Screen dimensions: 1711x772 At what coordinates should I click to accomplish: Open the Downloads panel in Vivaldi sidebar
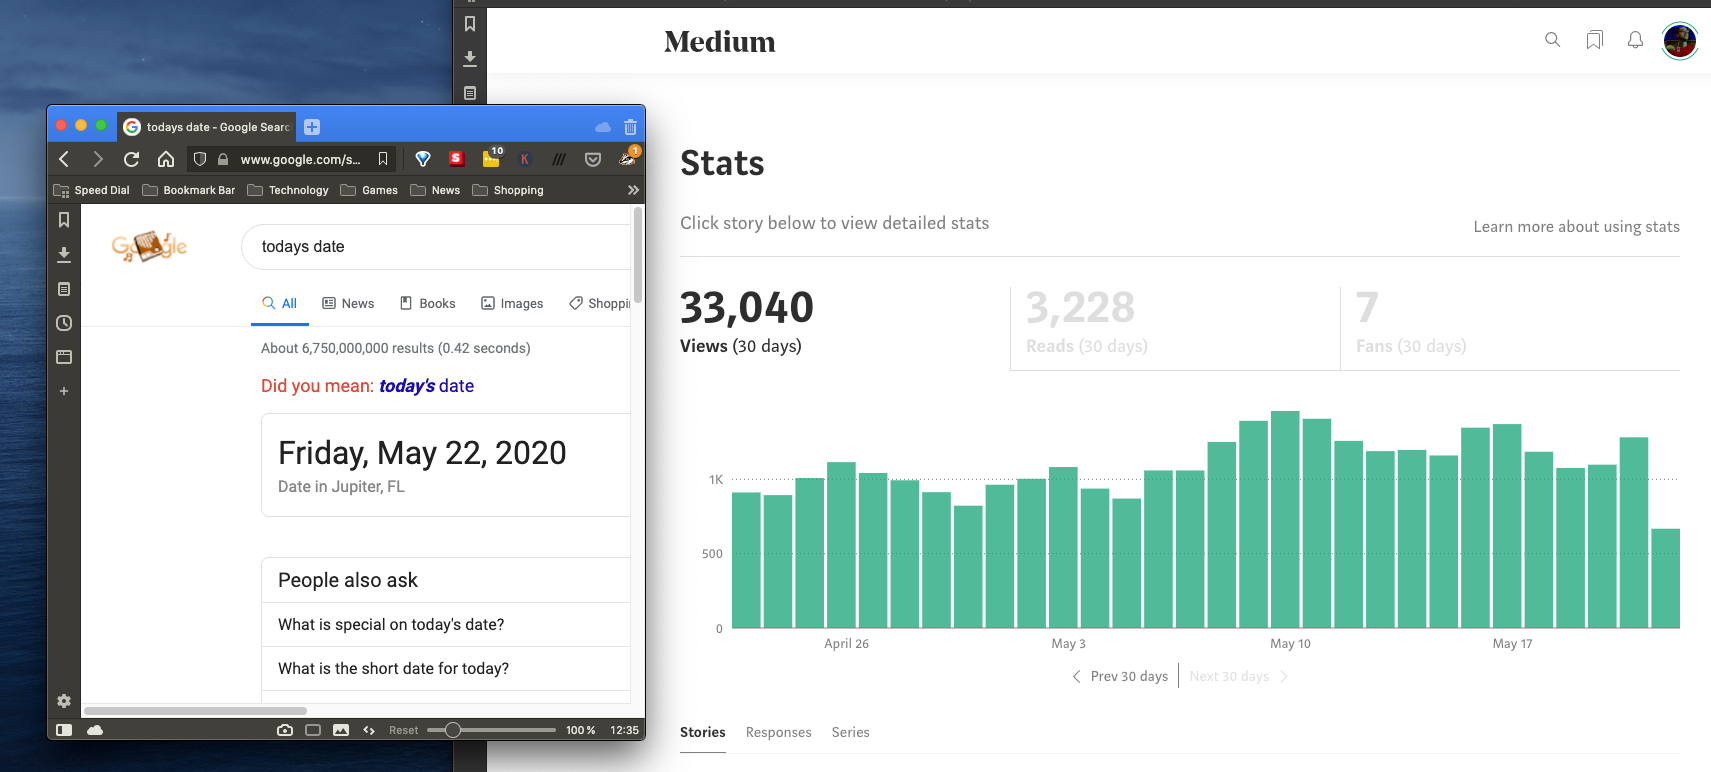64,254
